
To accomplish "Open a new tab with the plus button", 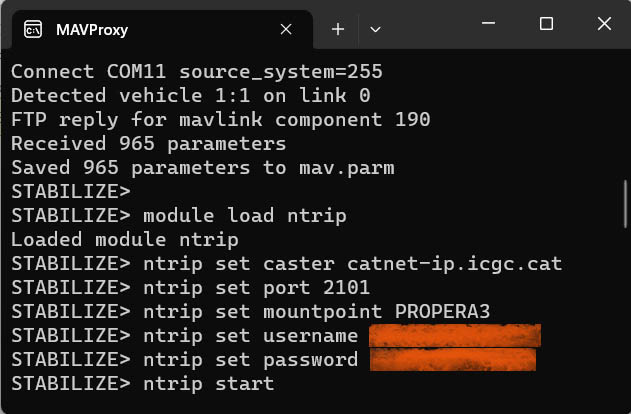I will [x=338, y=29].
